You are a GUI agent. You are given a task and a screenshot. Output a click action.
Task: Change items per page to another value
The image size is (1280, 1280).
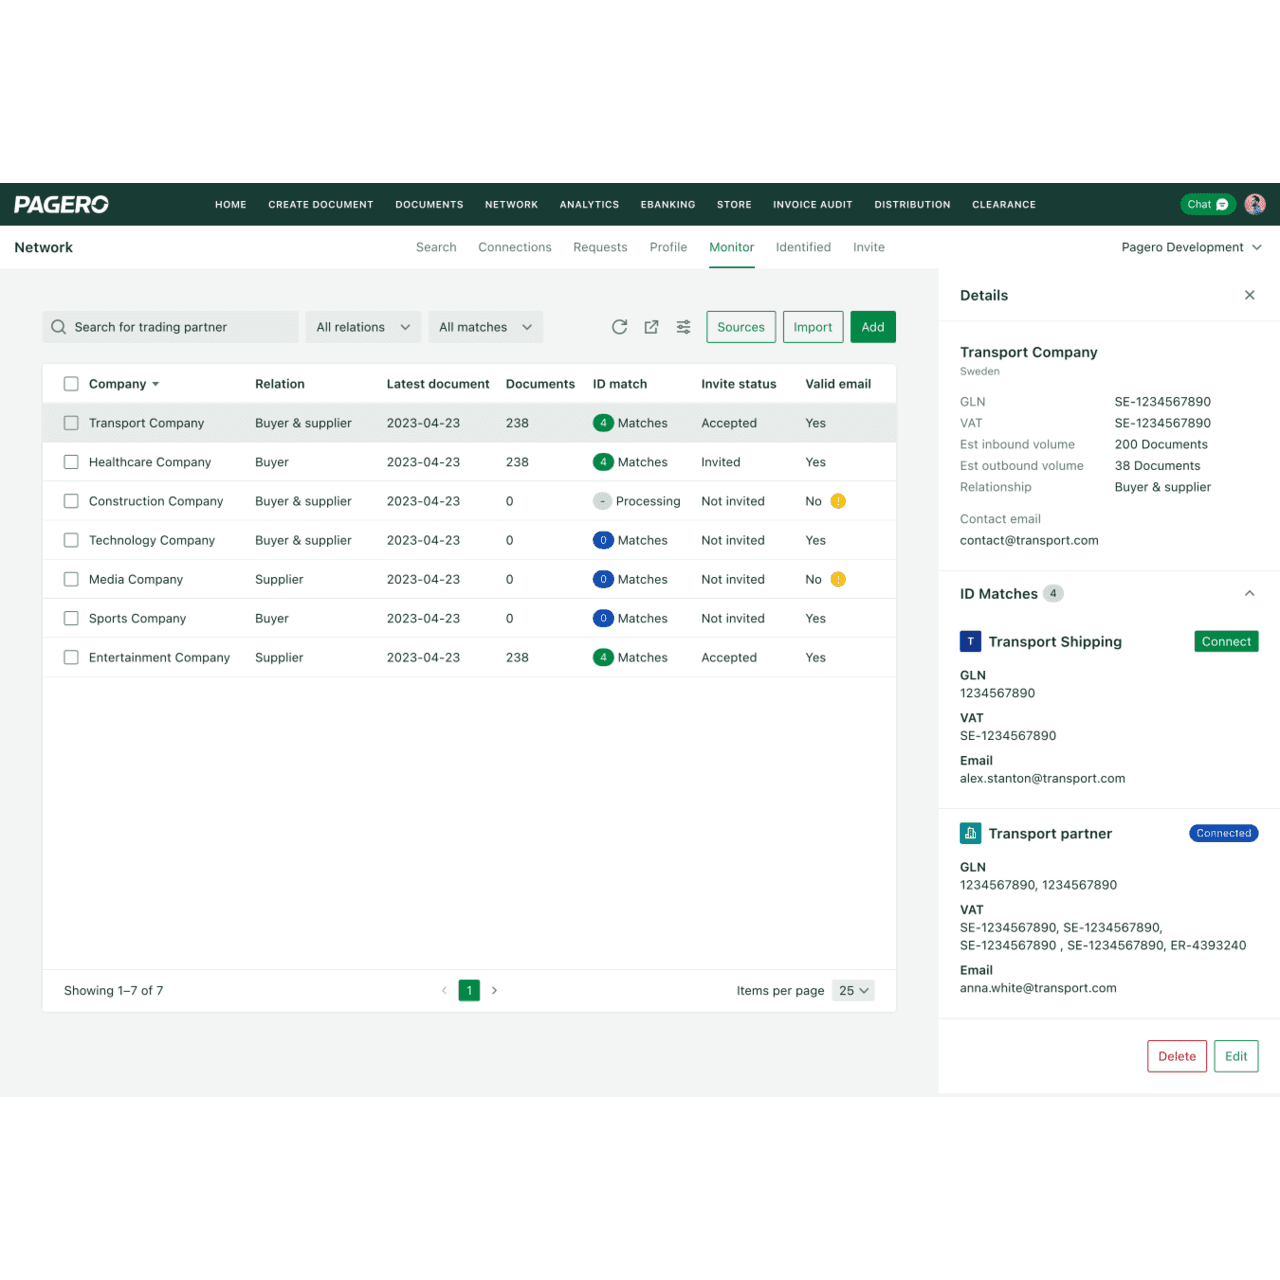(x=853, y=990)
